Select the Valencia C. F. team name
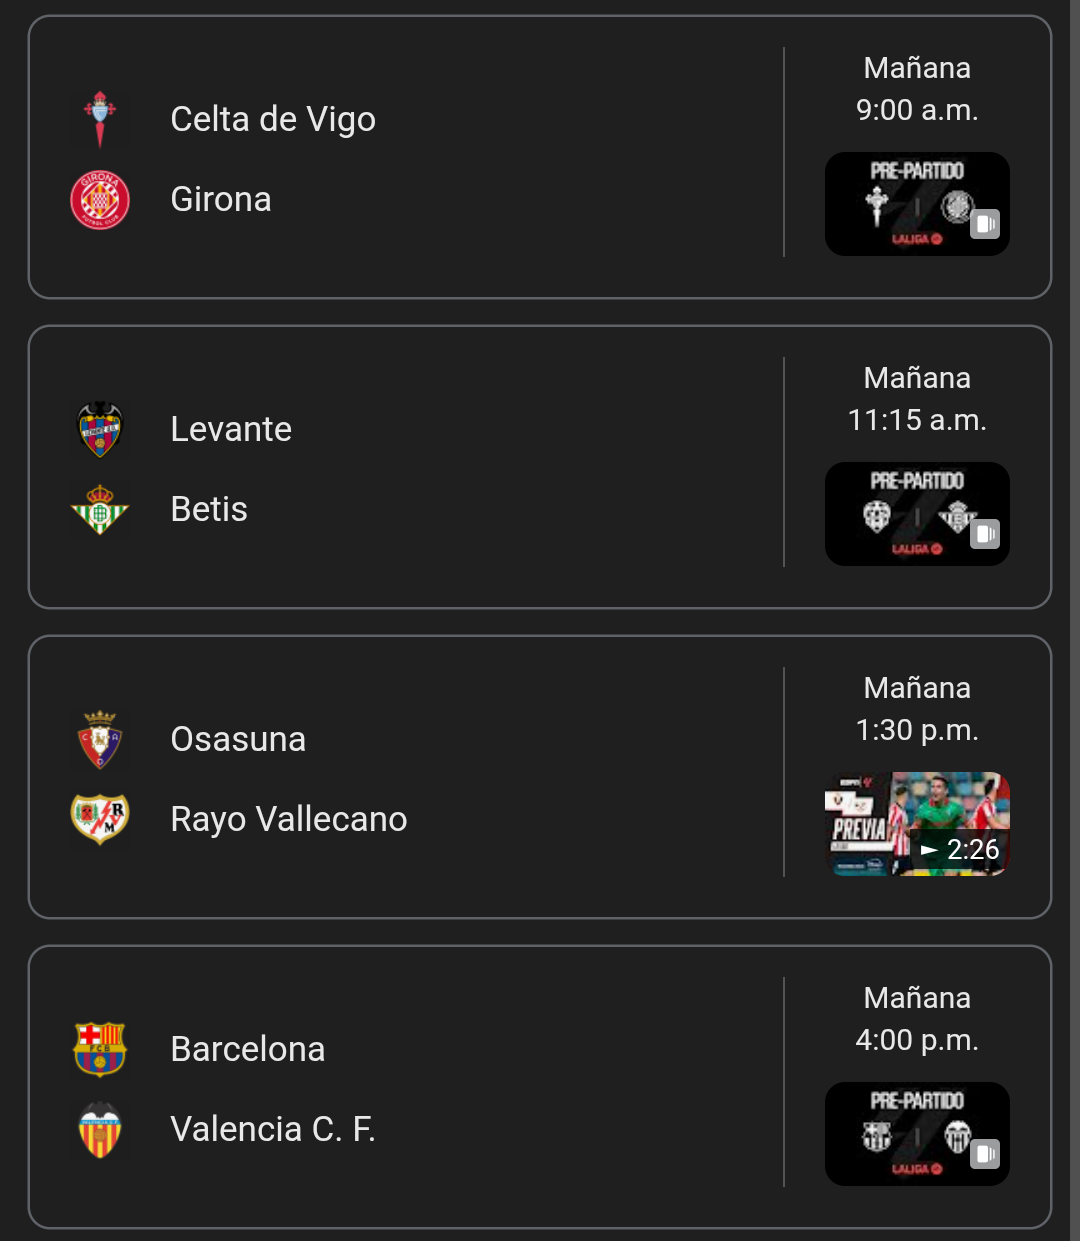1080x1241 pixels. click(273, 1129)
